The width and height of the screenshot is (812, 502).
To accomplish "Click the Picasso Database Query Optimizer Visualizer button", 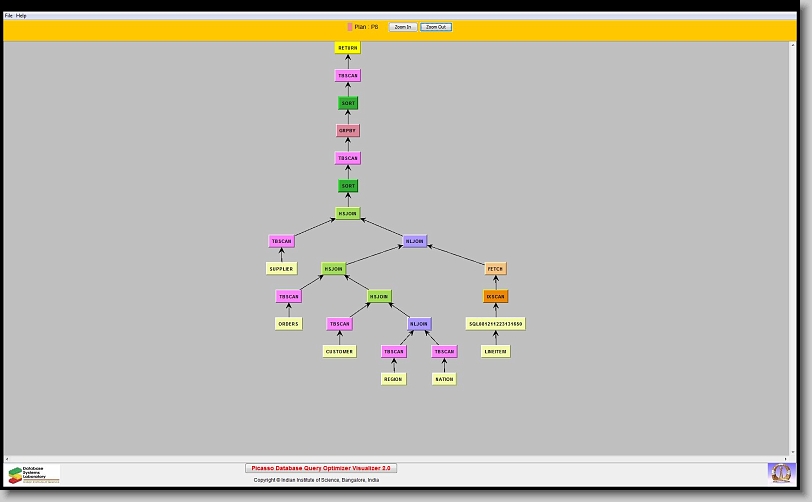I will pos(321,468).
